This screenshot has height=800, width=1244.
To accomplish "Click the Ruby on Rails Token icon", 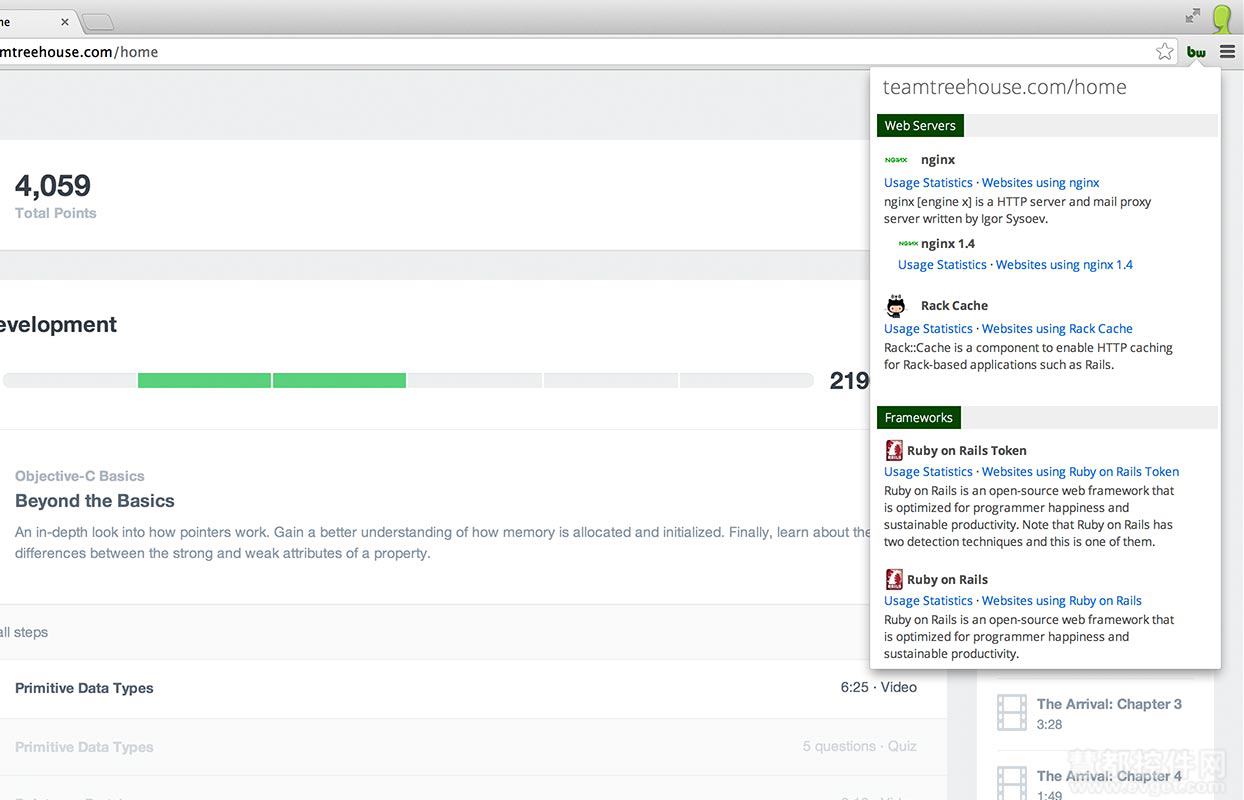I will [894, 450].
